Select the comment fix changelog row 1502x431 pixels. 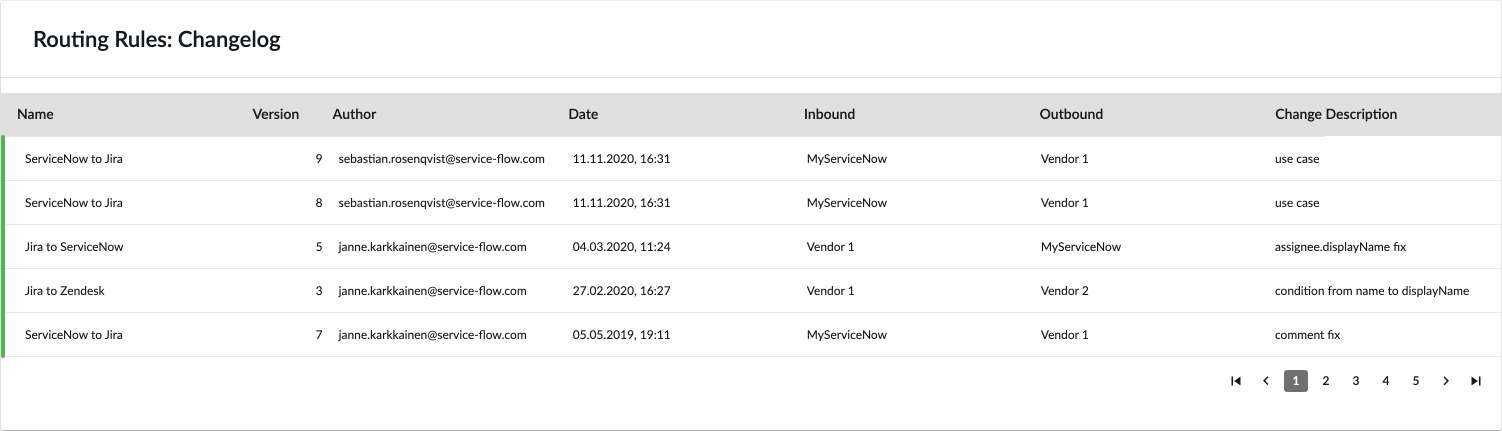751,335
